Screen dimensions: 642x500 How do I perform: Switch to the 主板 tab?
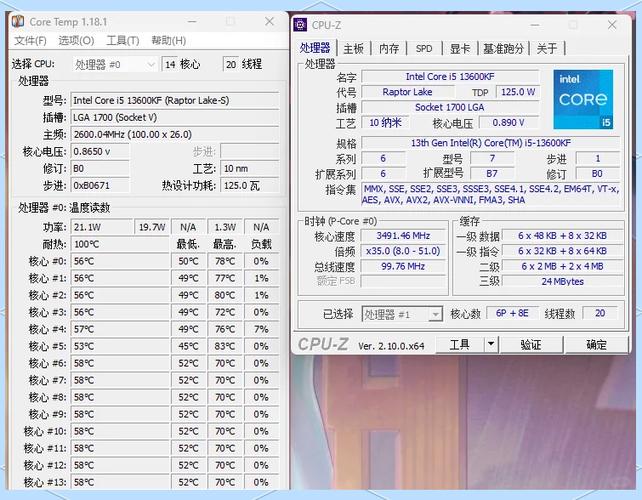tap(353, 48)
